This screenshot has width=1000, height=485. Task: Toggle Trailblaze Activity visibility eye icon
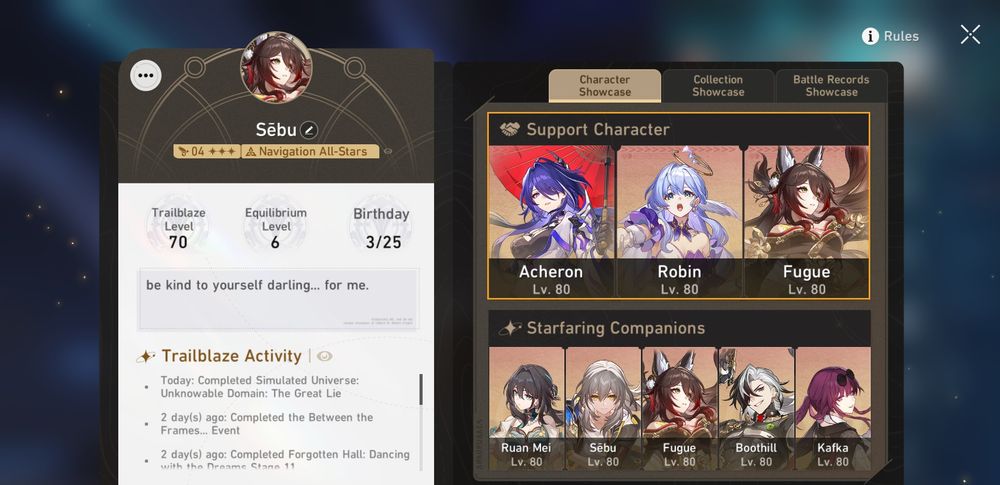pos(325,356)
